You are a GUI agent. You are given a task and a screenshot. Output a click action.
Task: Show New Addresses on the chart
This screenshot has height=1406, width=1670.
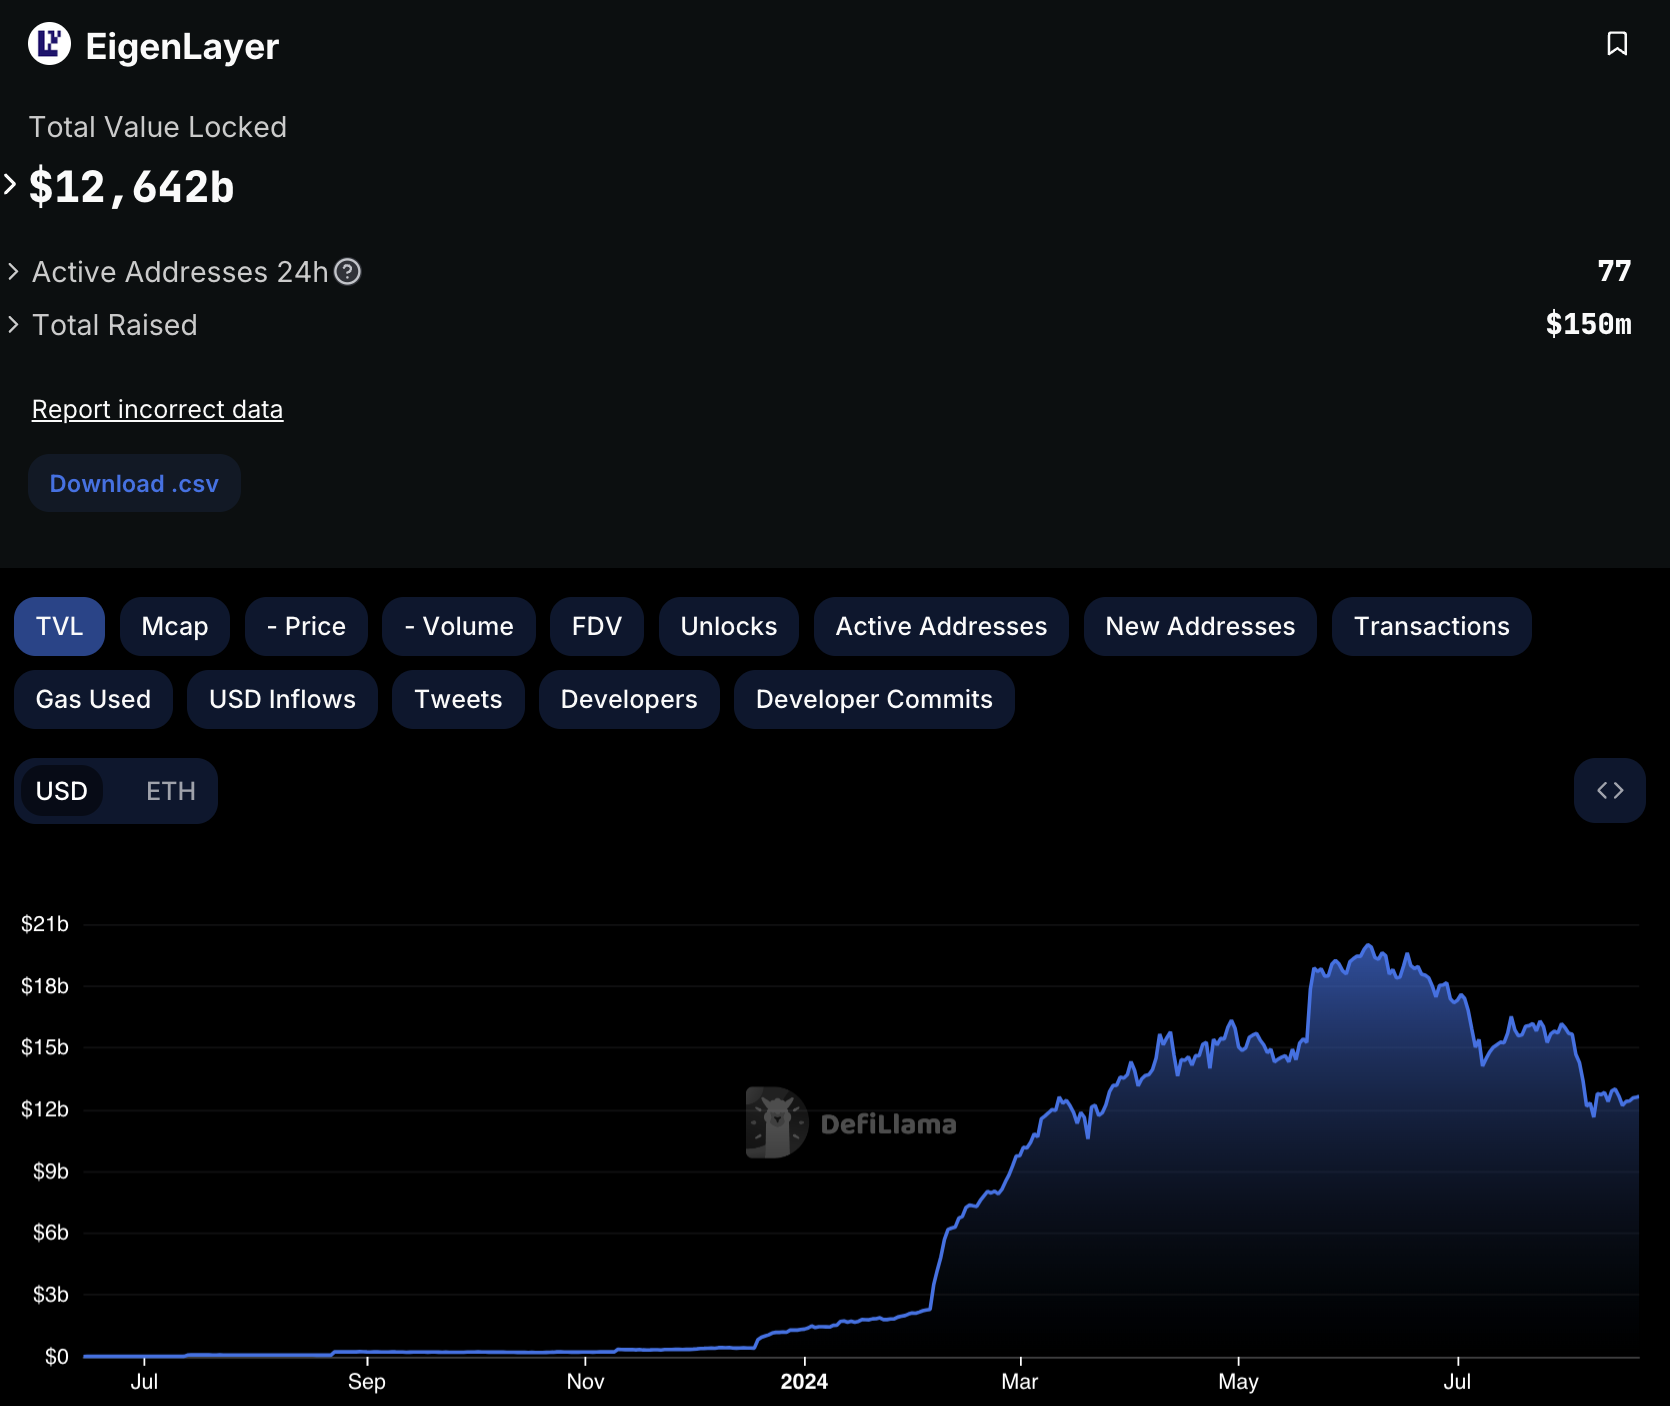click(1200, 627)
